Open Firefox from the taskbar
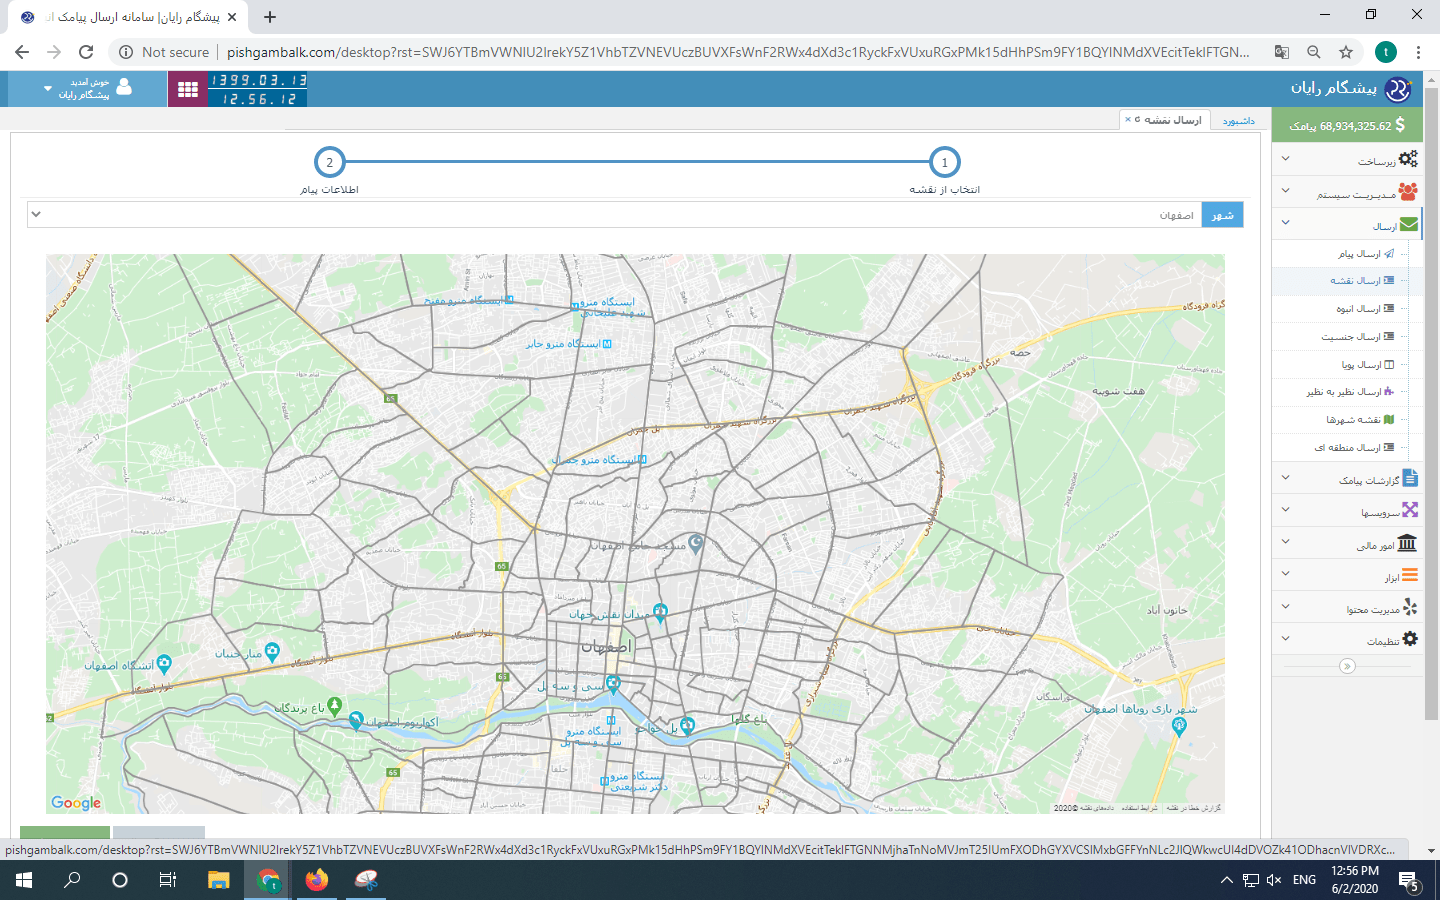 click(317, 880)
